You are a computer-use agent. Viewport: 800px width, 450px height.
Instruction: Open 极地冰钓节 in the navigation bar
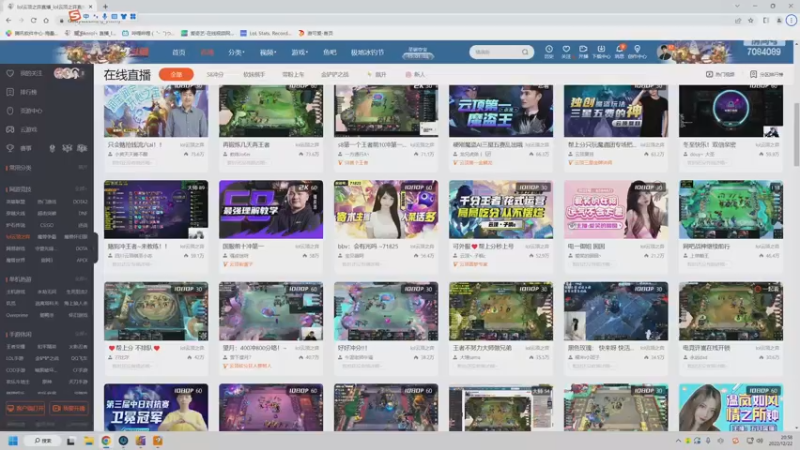(x=367, y=53)
